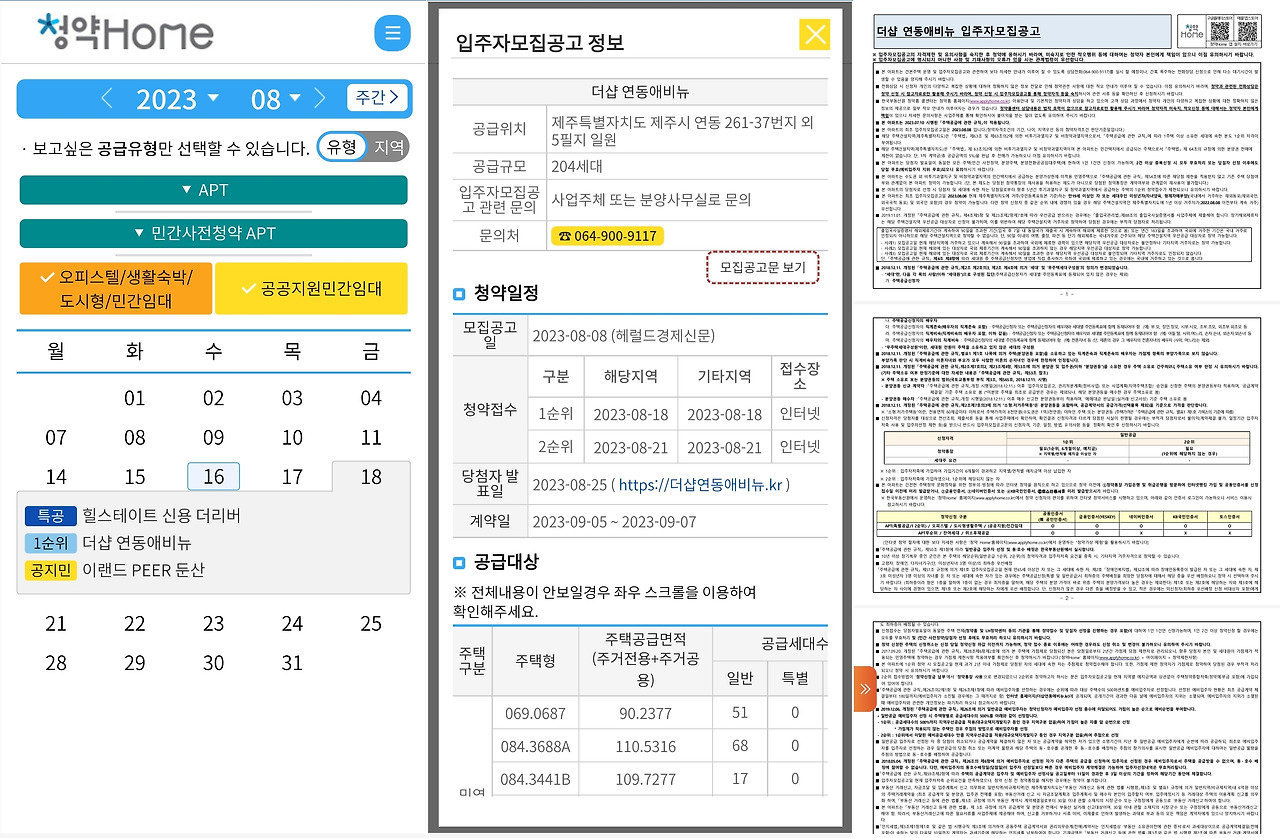1280x838 pixels.
Task: Uncheck the 공공지원민간임대 filter
Action: click(310, 288)
